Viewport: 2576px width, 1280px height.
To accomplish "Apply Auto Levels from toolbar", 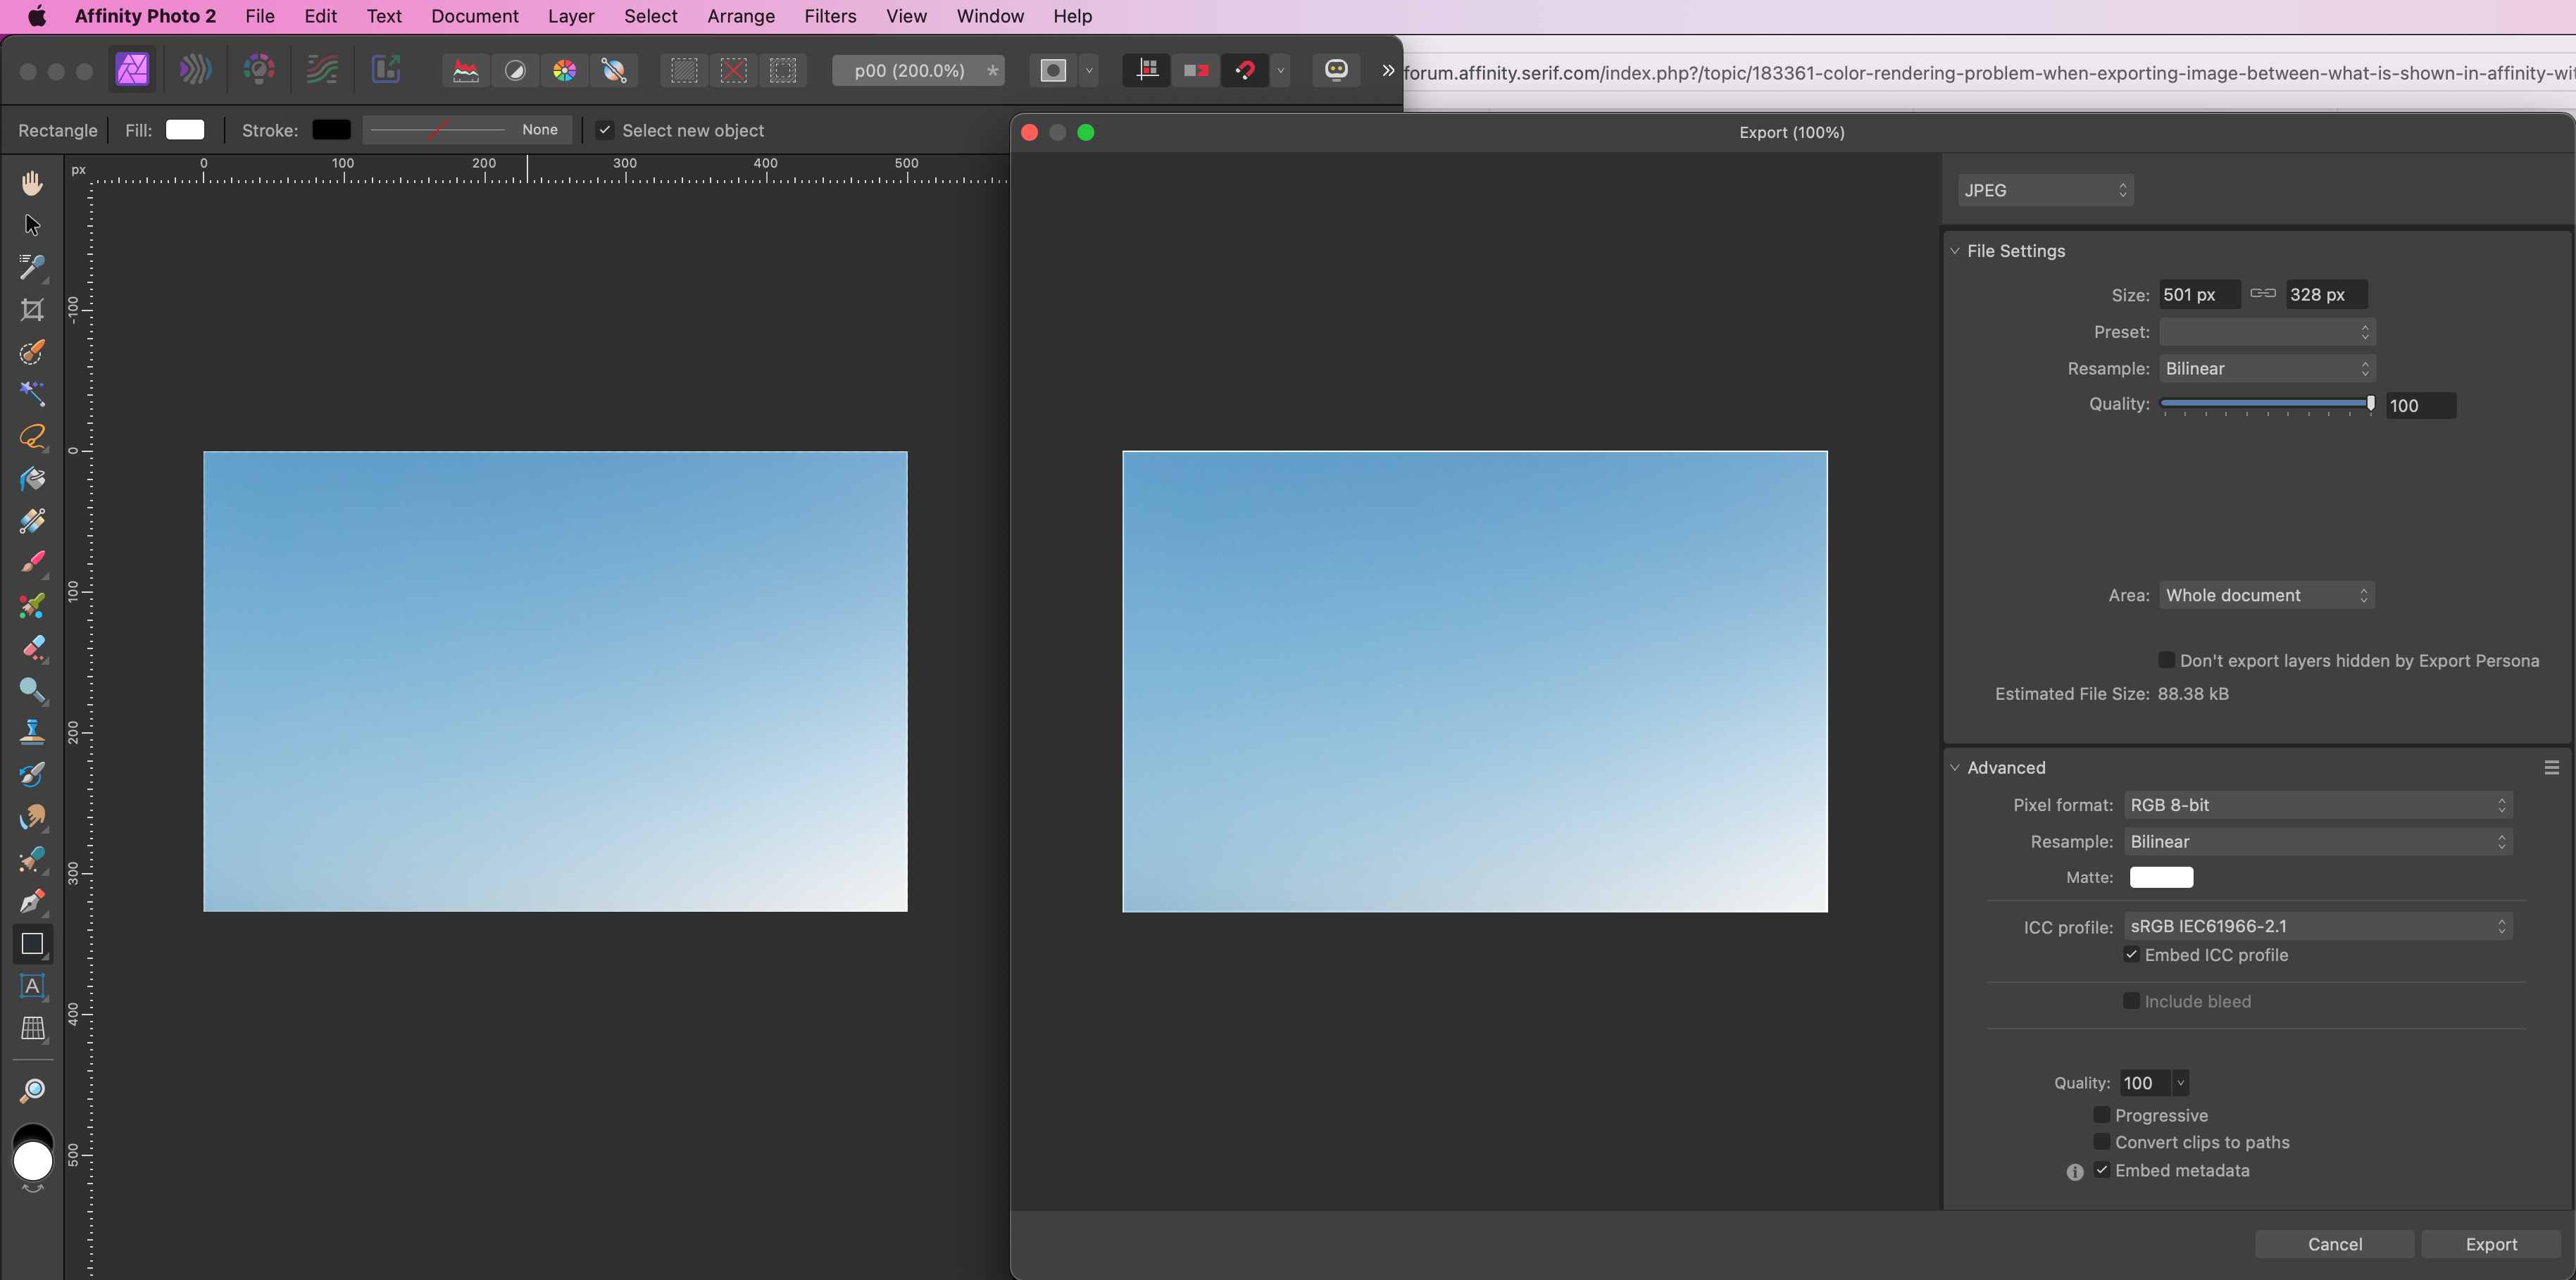I will [466, 70].
